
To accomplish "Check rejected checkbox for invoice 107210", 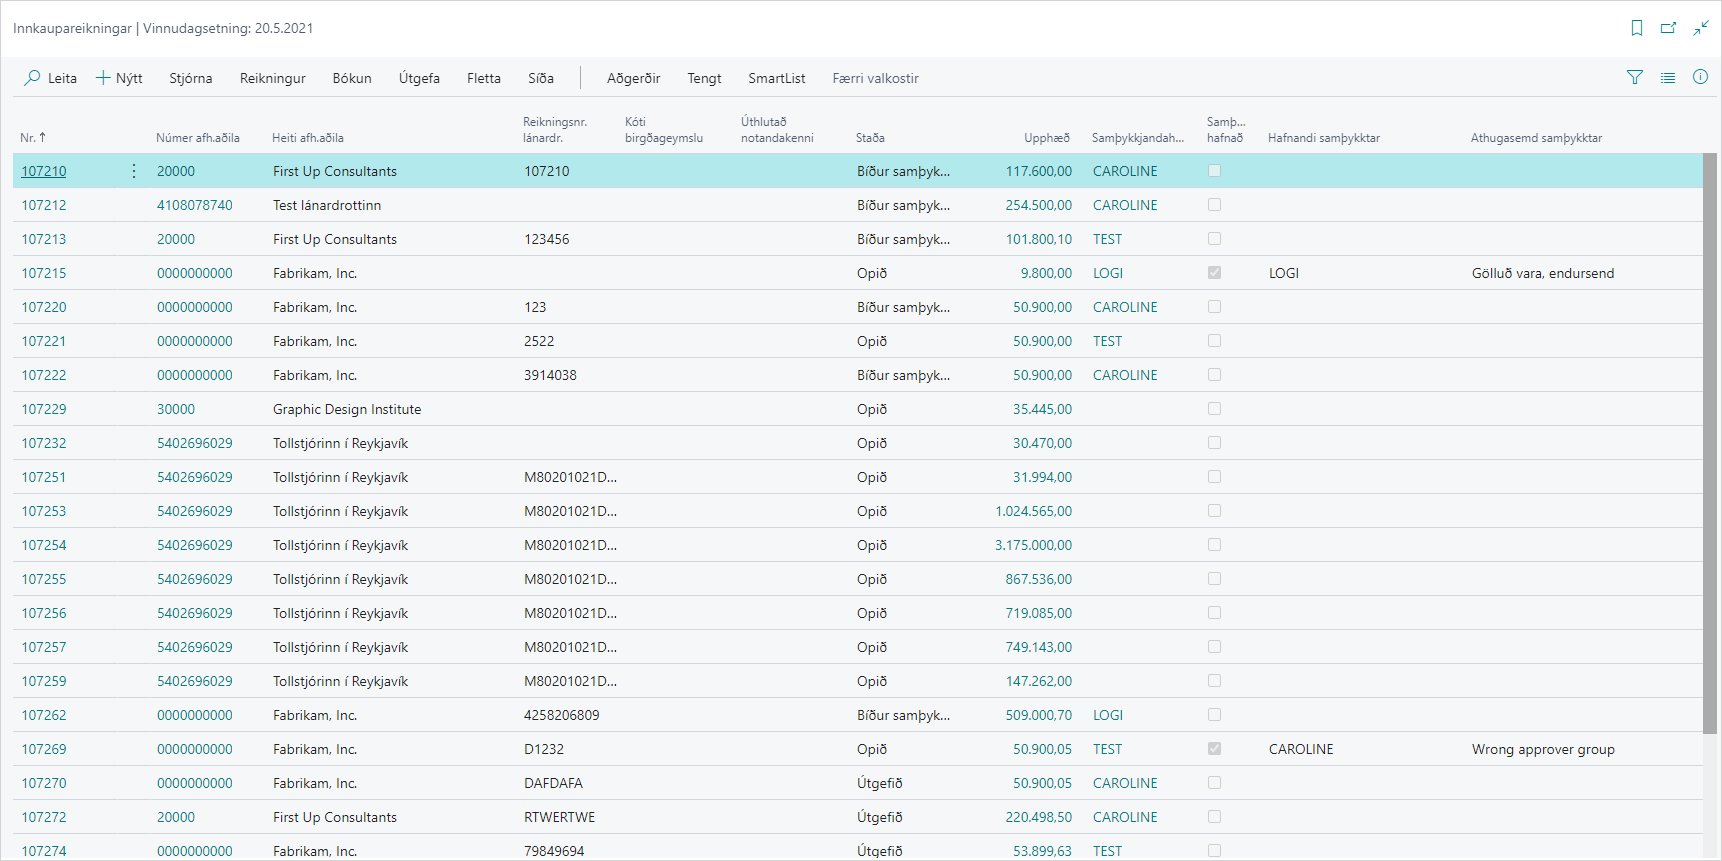I will (x=1214, y=171).
